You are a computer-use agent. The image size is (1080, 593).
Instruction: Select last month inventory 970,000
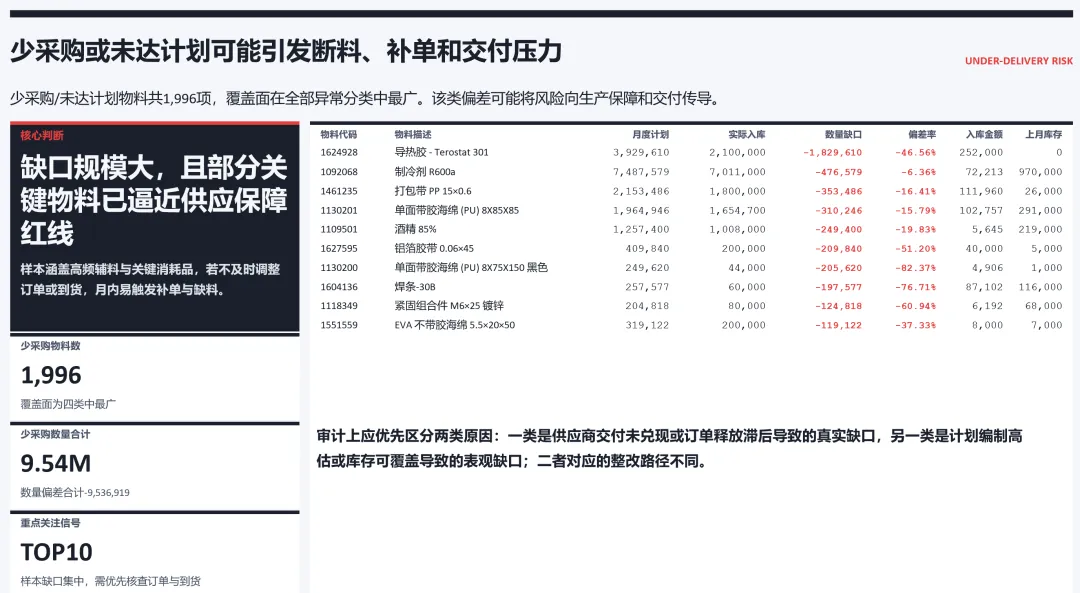1040,171
